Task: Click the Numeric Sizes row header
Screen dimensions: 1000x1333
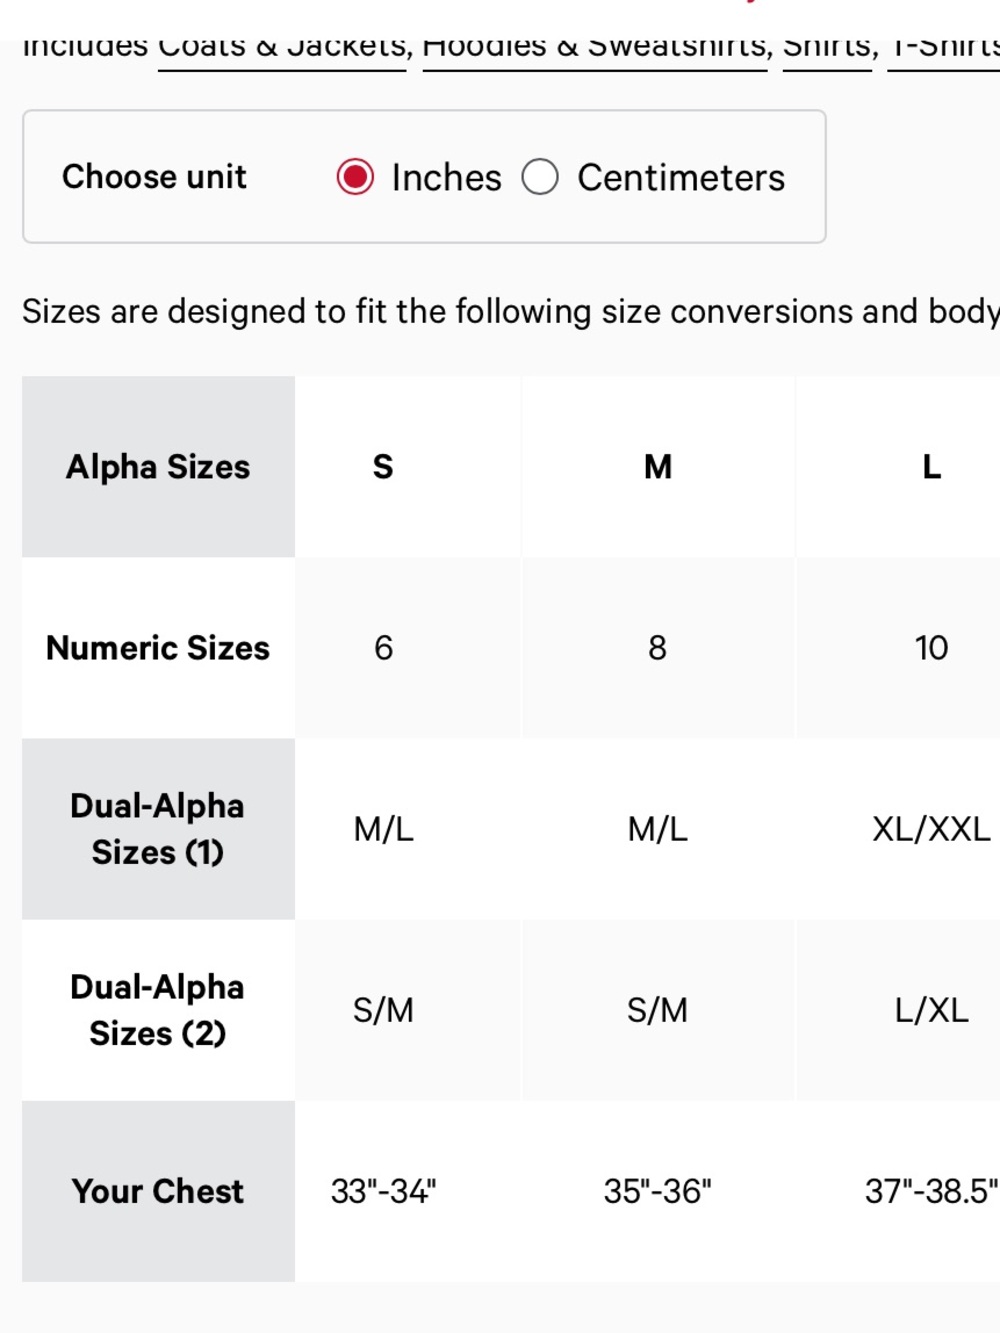Action: tap(158, 648)
